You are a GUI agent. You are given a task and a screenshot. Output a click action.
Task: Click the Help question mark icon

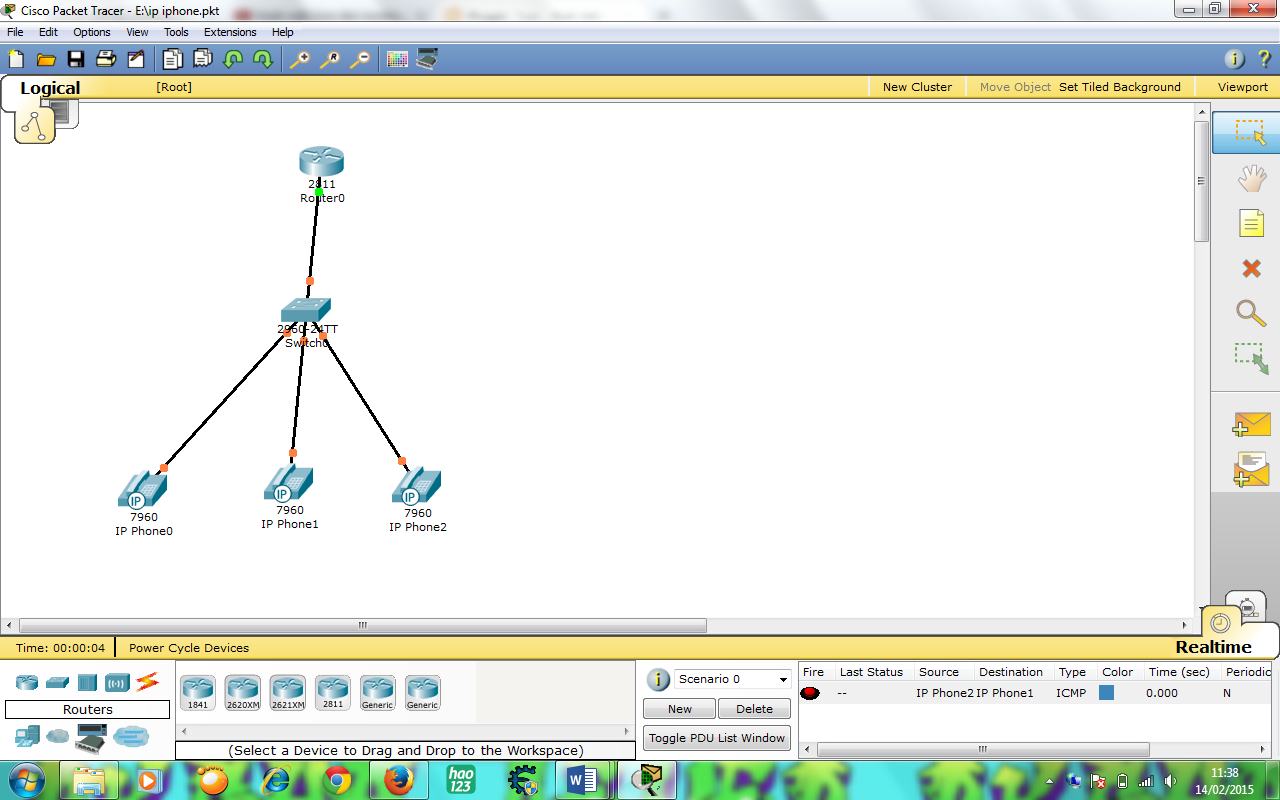point(1263,59)
